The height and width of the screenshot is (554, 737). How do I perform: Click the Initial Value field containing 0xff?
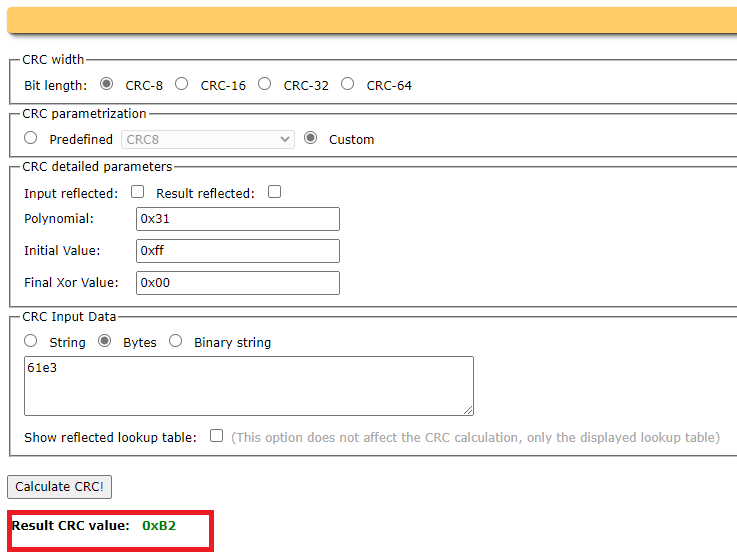(238, 251)
